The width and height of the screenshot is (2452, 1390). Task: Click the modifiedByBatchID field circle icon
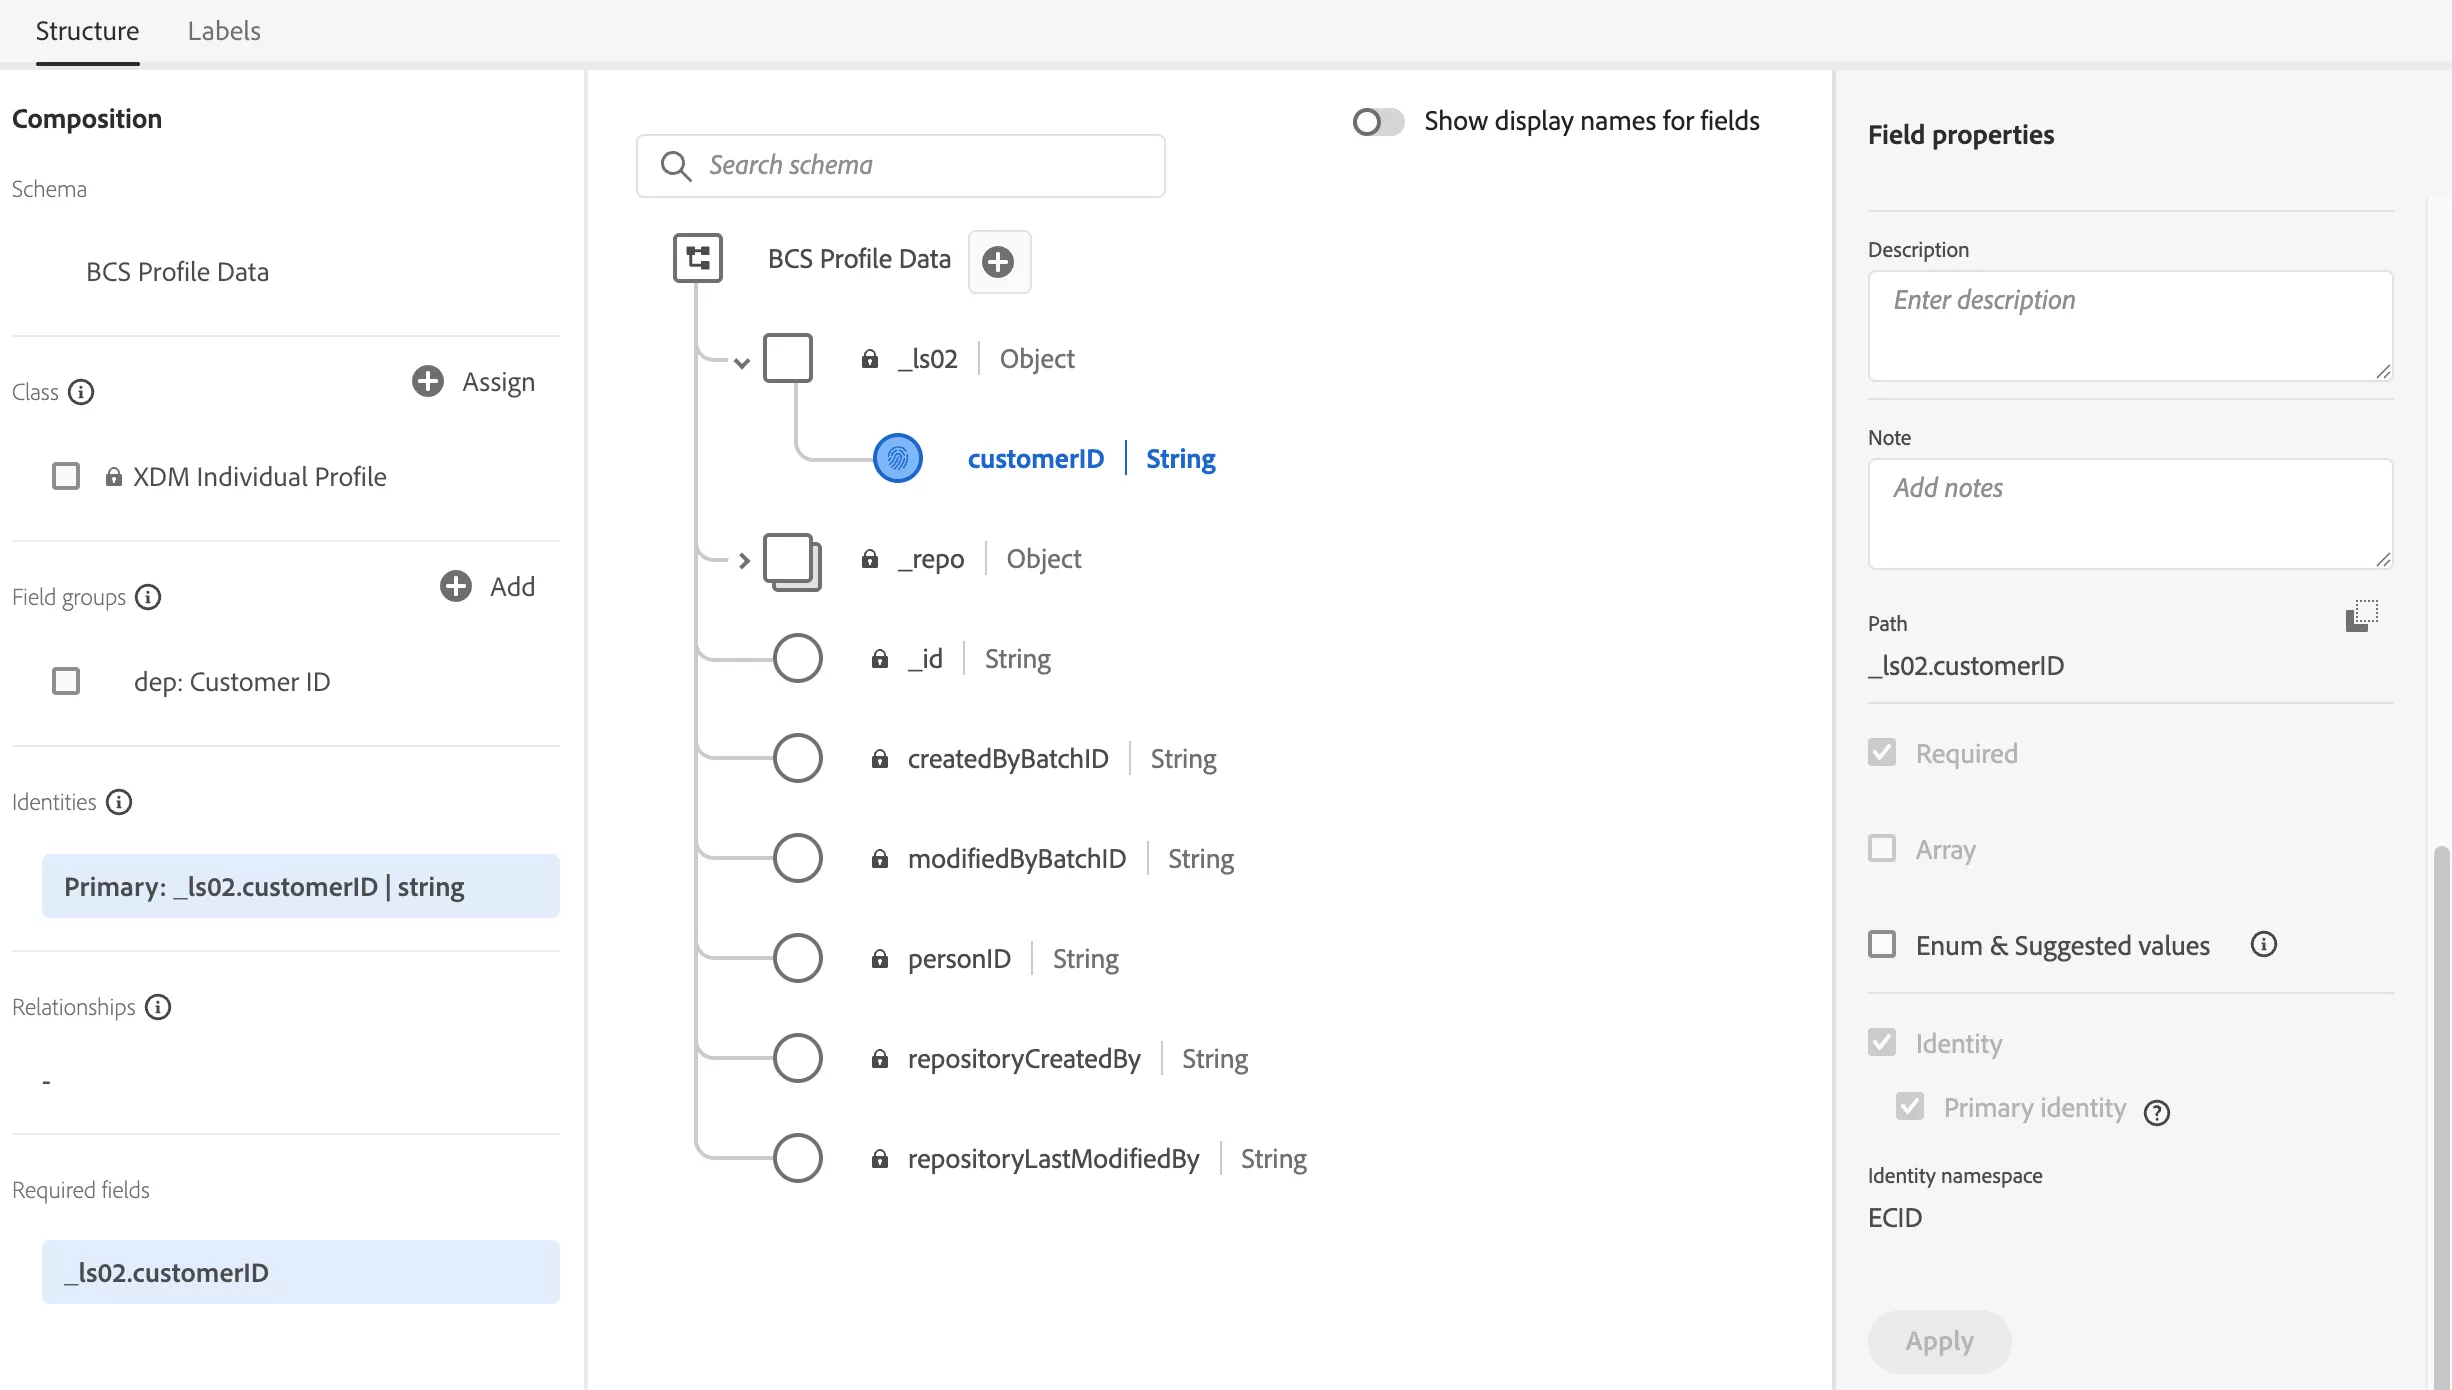pos(798,858)
